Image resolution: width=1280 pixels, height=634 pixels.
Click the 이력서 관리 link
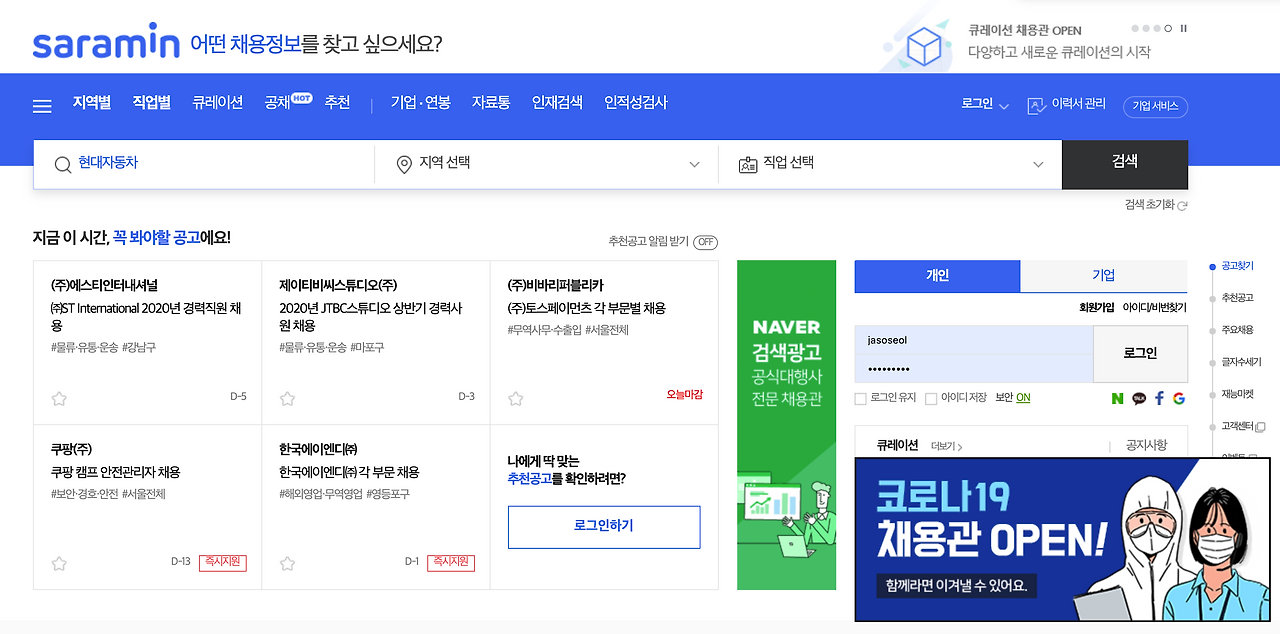pos(1078,104)
